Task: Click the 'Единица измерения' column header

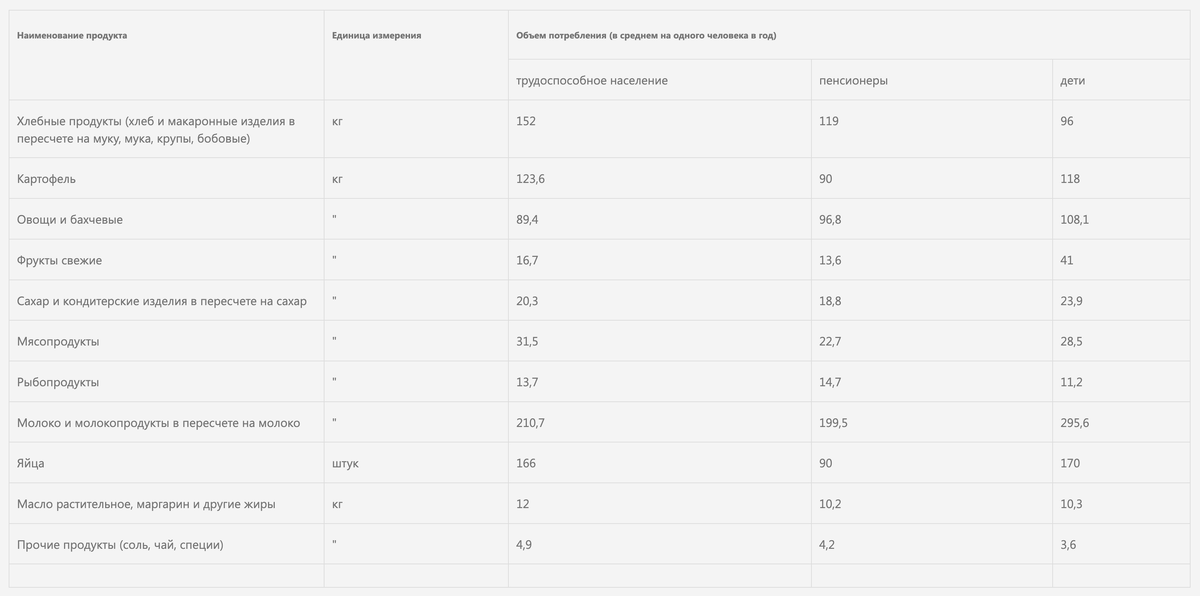Action: click(x=376, y=36)
